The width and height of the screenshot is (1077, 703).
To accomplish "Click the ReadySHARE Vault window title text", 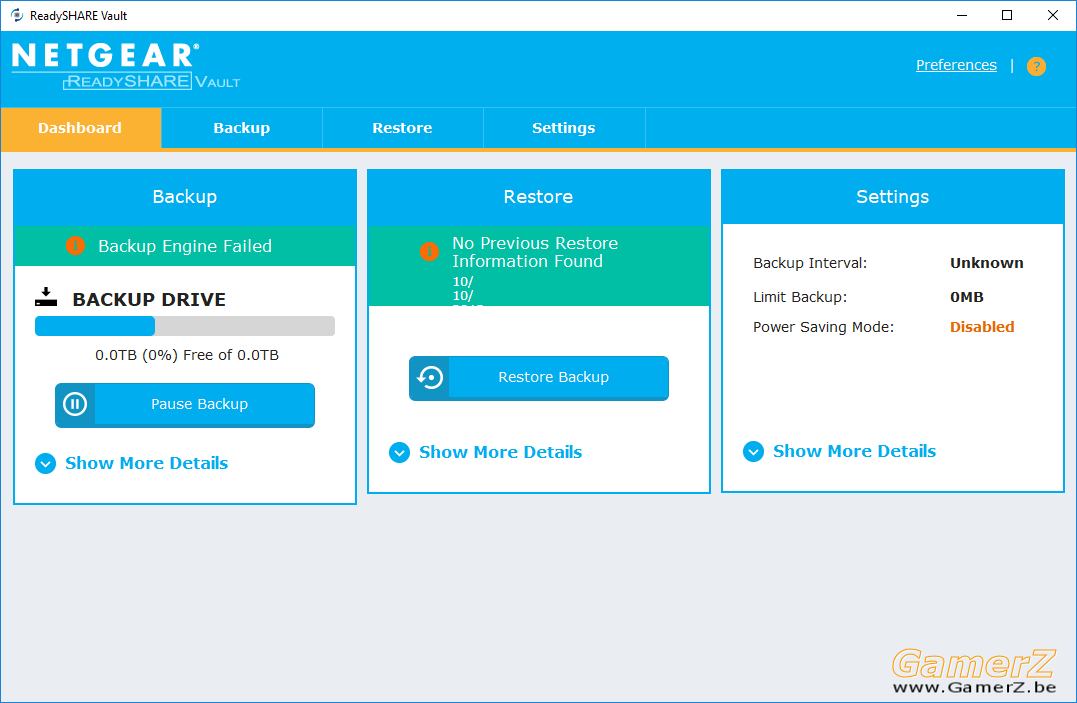I will click(x=78, y=16).
